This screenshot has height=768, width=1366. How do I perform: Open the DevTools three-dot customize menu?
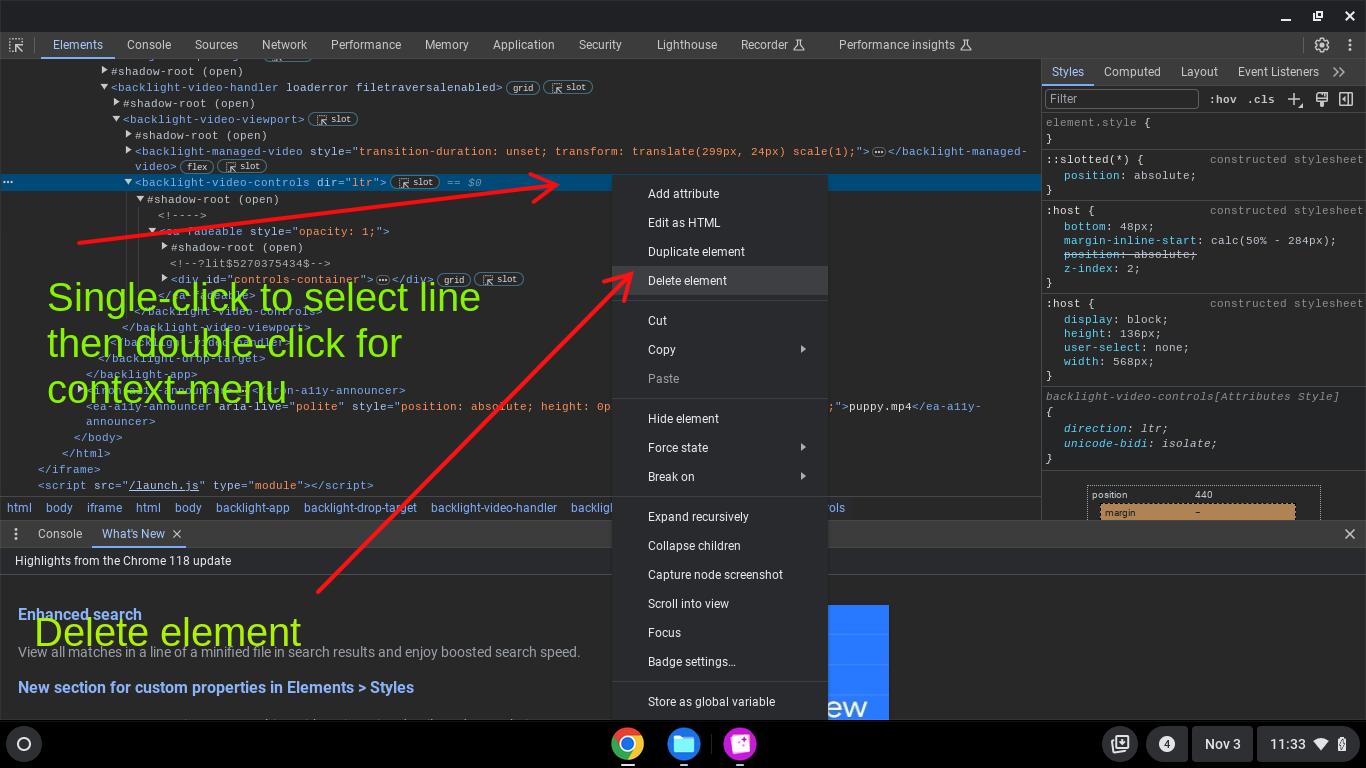click(x=1350, y=45)
